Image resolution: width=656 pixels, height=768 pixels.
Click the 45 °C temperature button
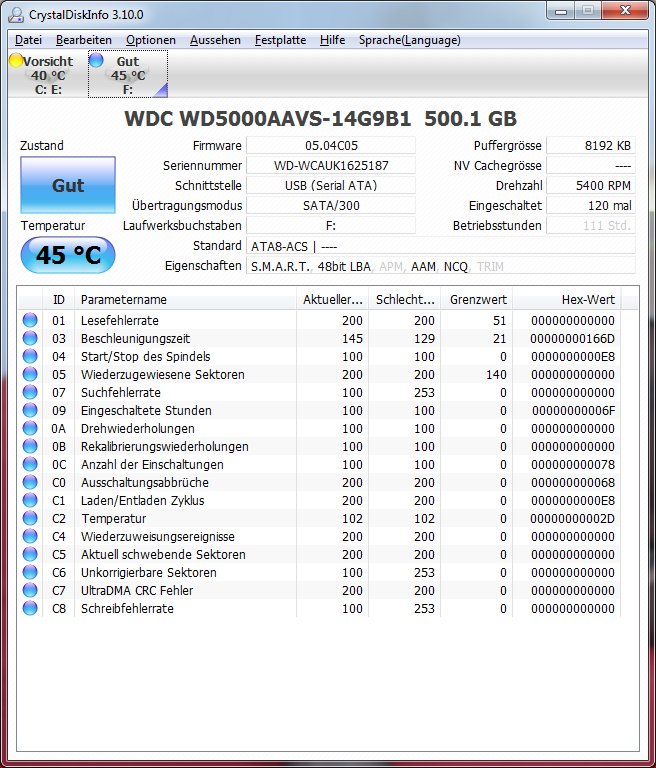click(x=68, y=255)
